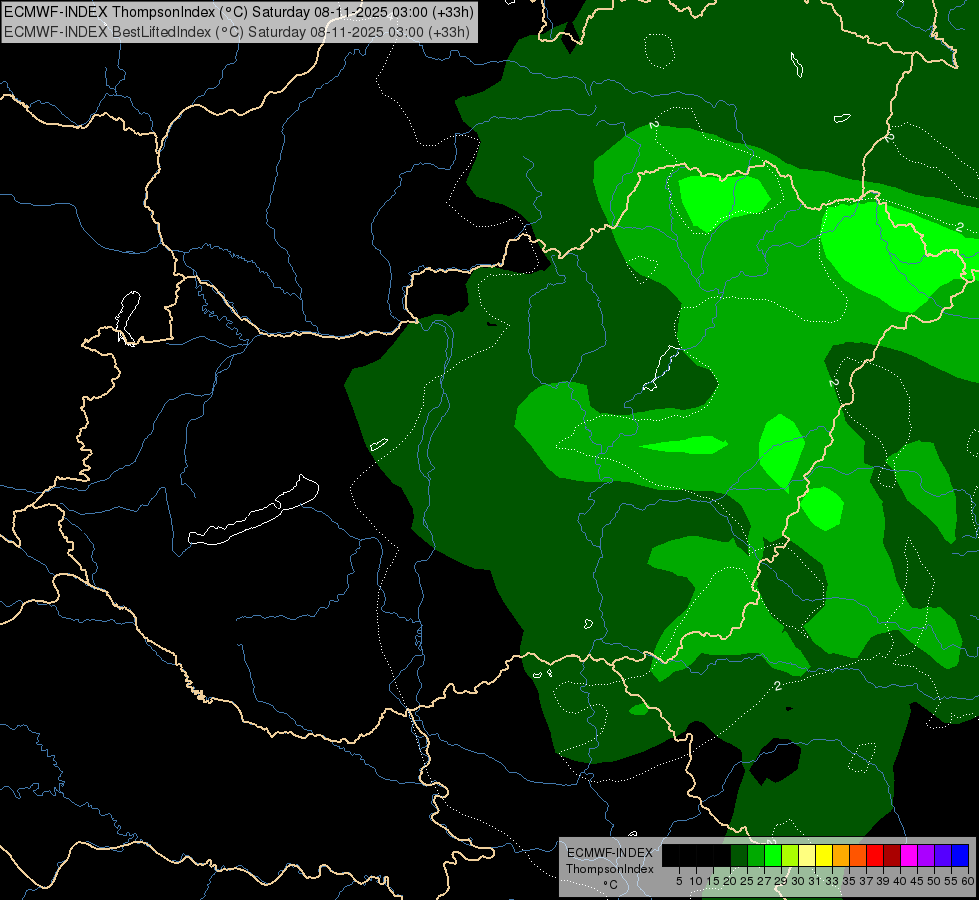Click the red-orange 35-37 legend swatch
This screenshot has width=979, height=900.
tap(858, 855)
